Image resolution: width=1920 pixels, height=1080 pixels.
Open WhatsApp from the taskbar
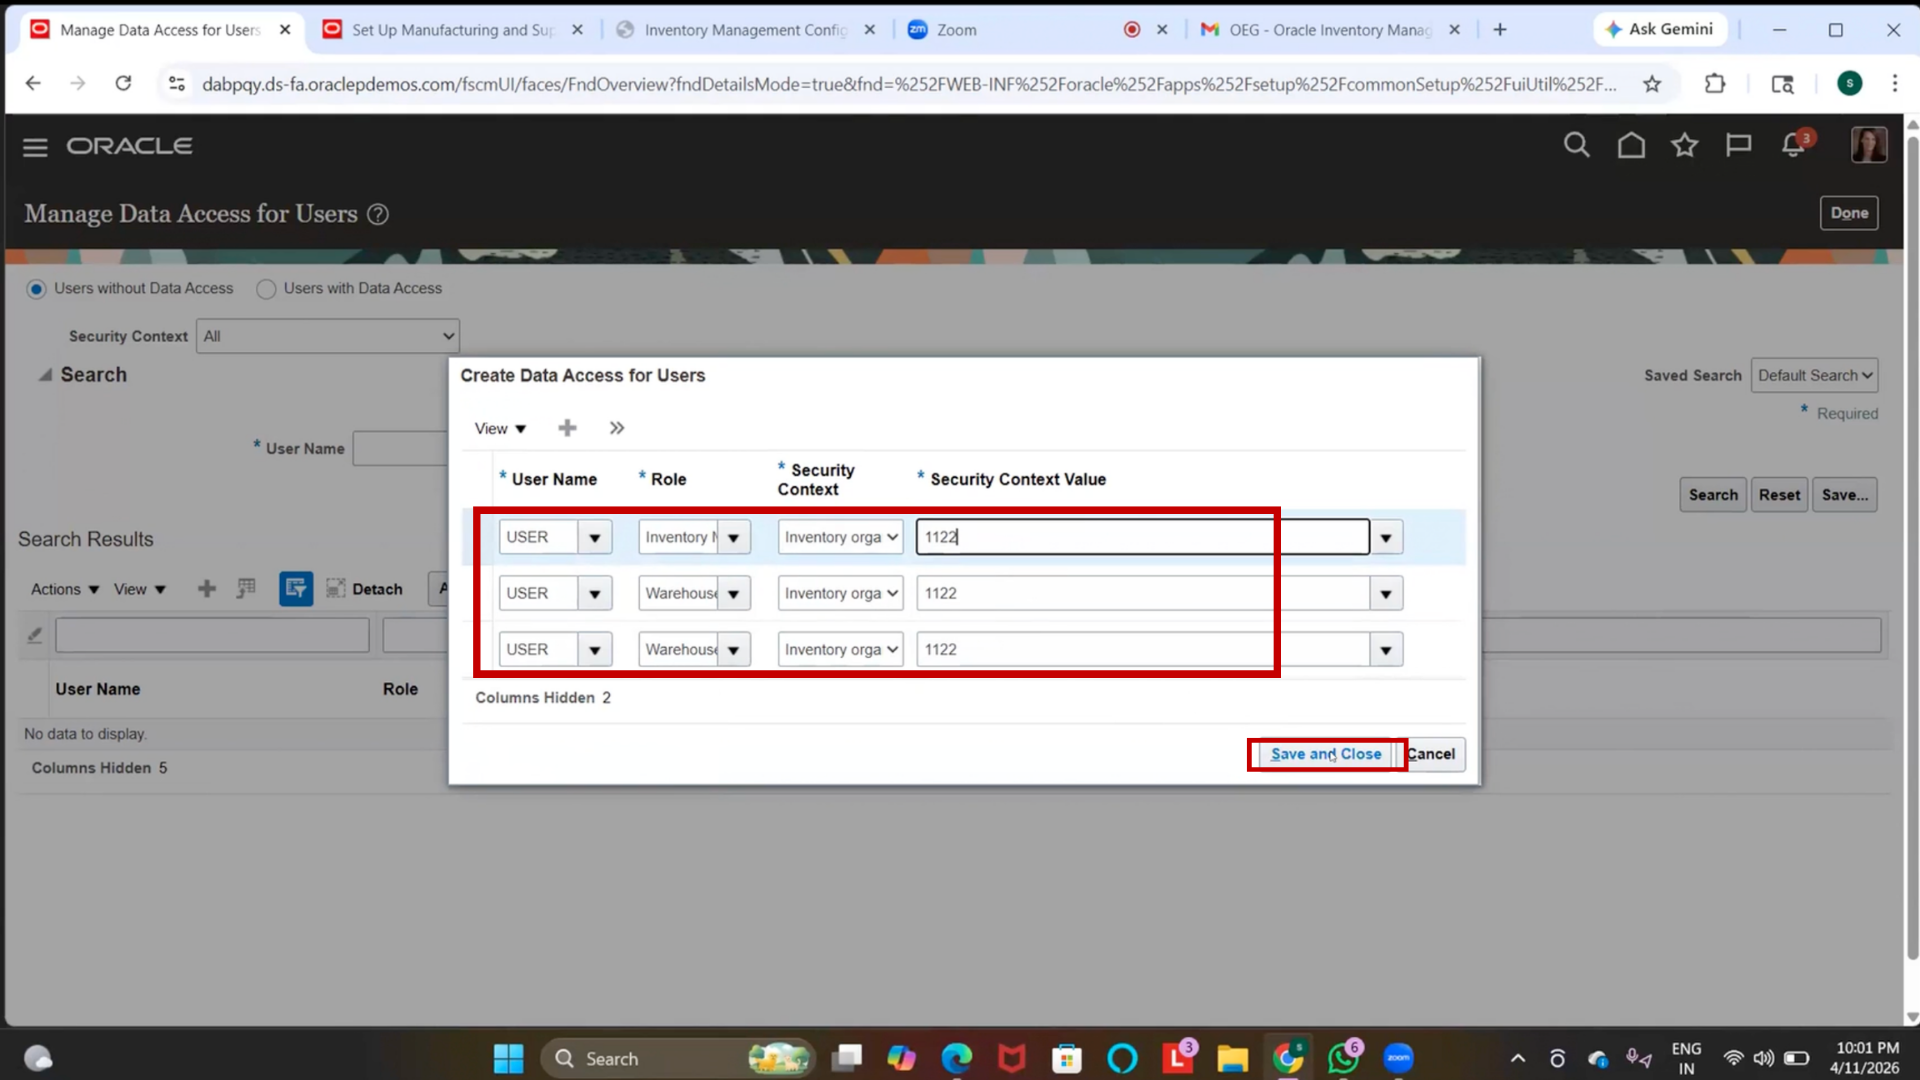(1343, 1058)
